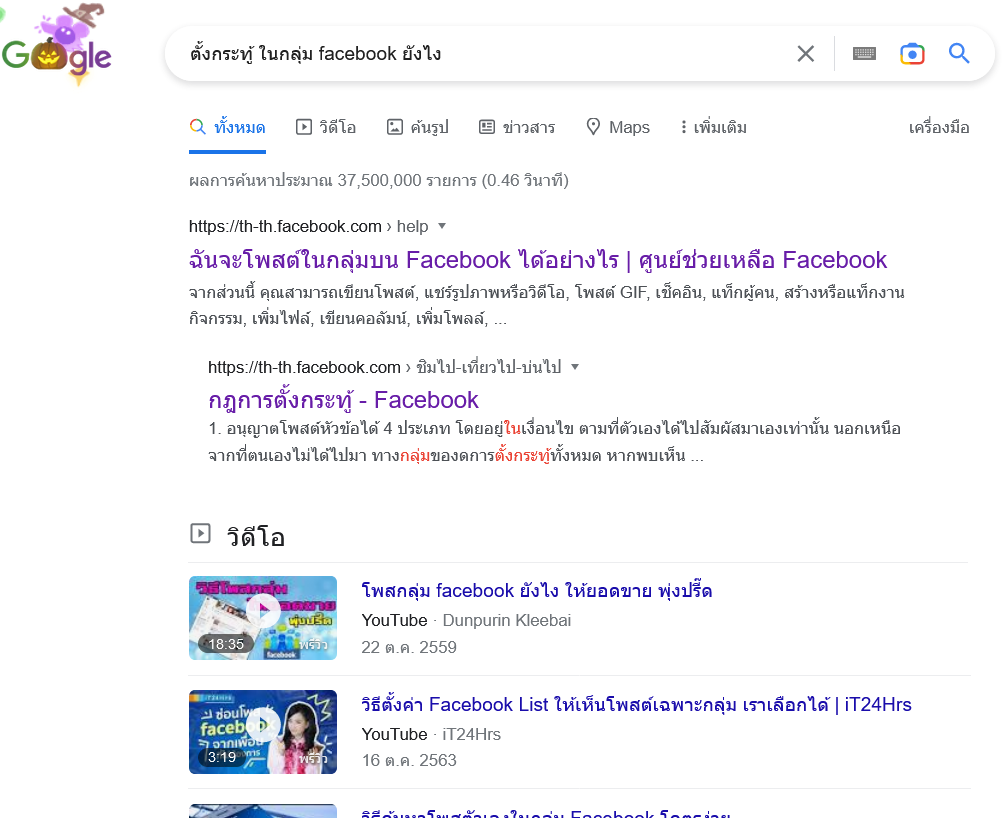Switch to the ค้นรูป images tab
The width and height of the screenshot is (1002, 818).
418,127
